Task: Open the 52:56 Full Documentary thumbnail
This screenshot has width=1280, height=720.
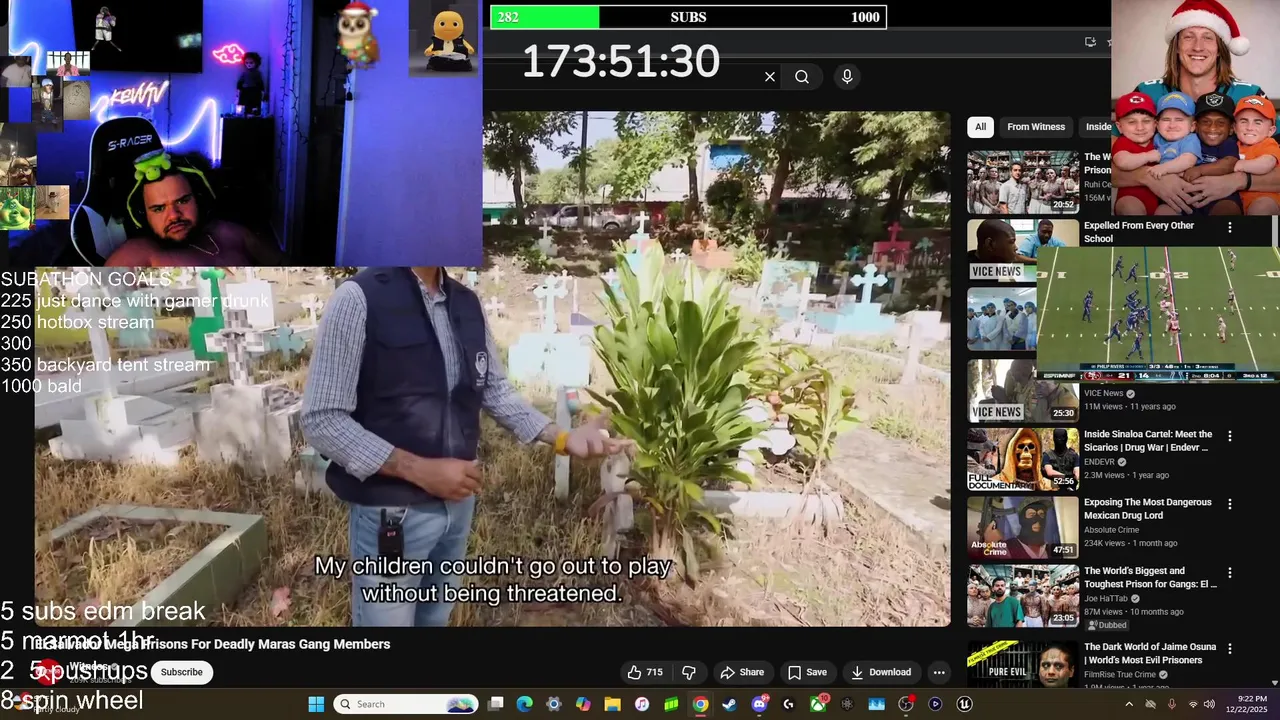Action: (x=1023, y=459)
